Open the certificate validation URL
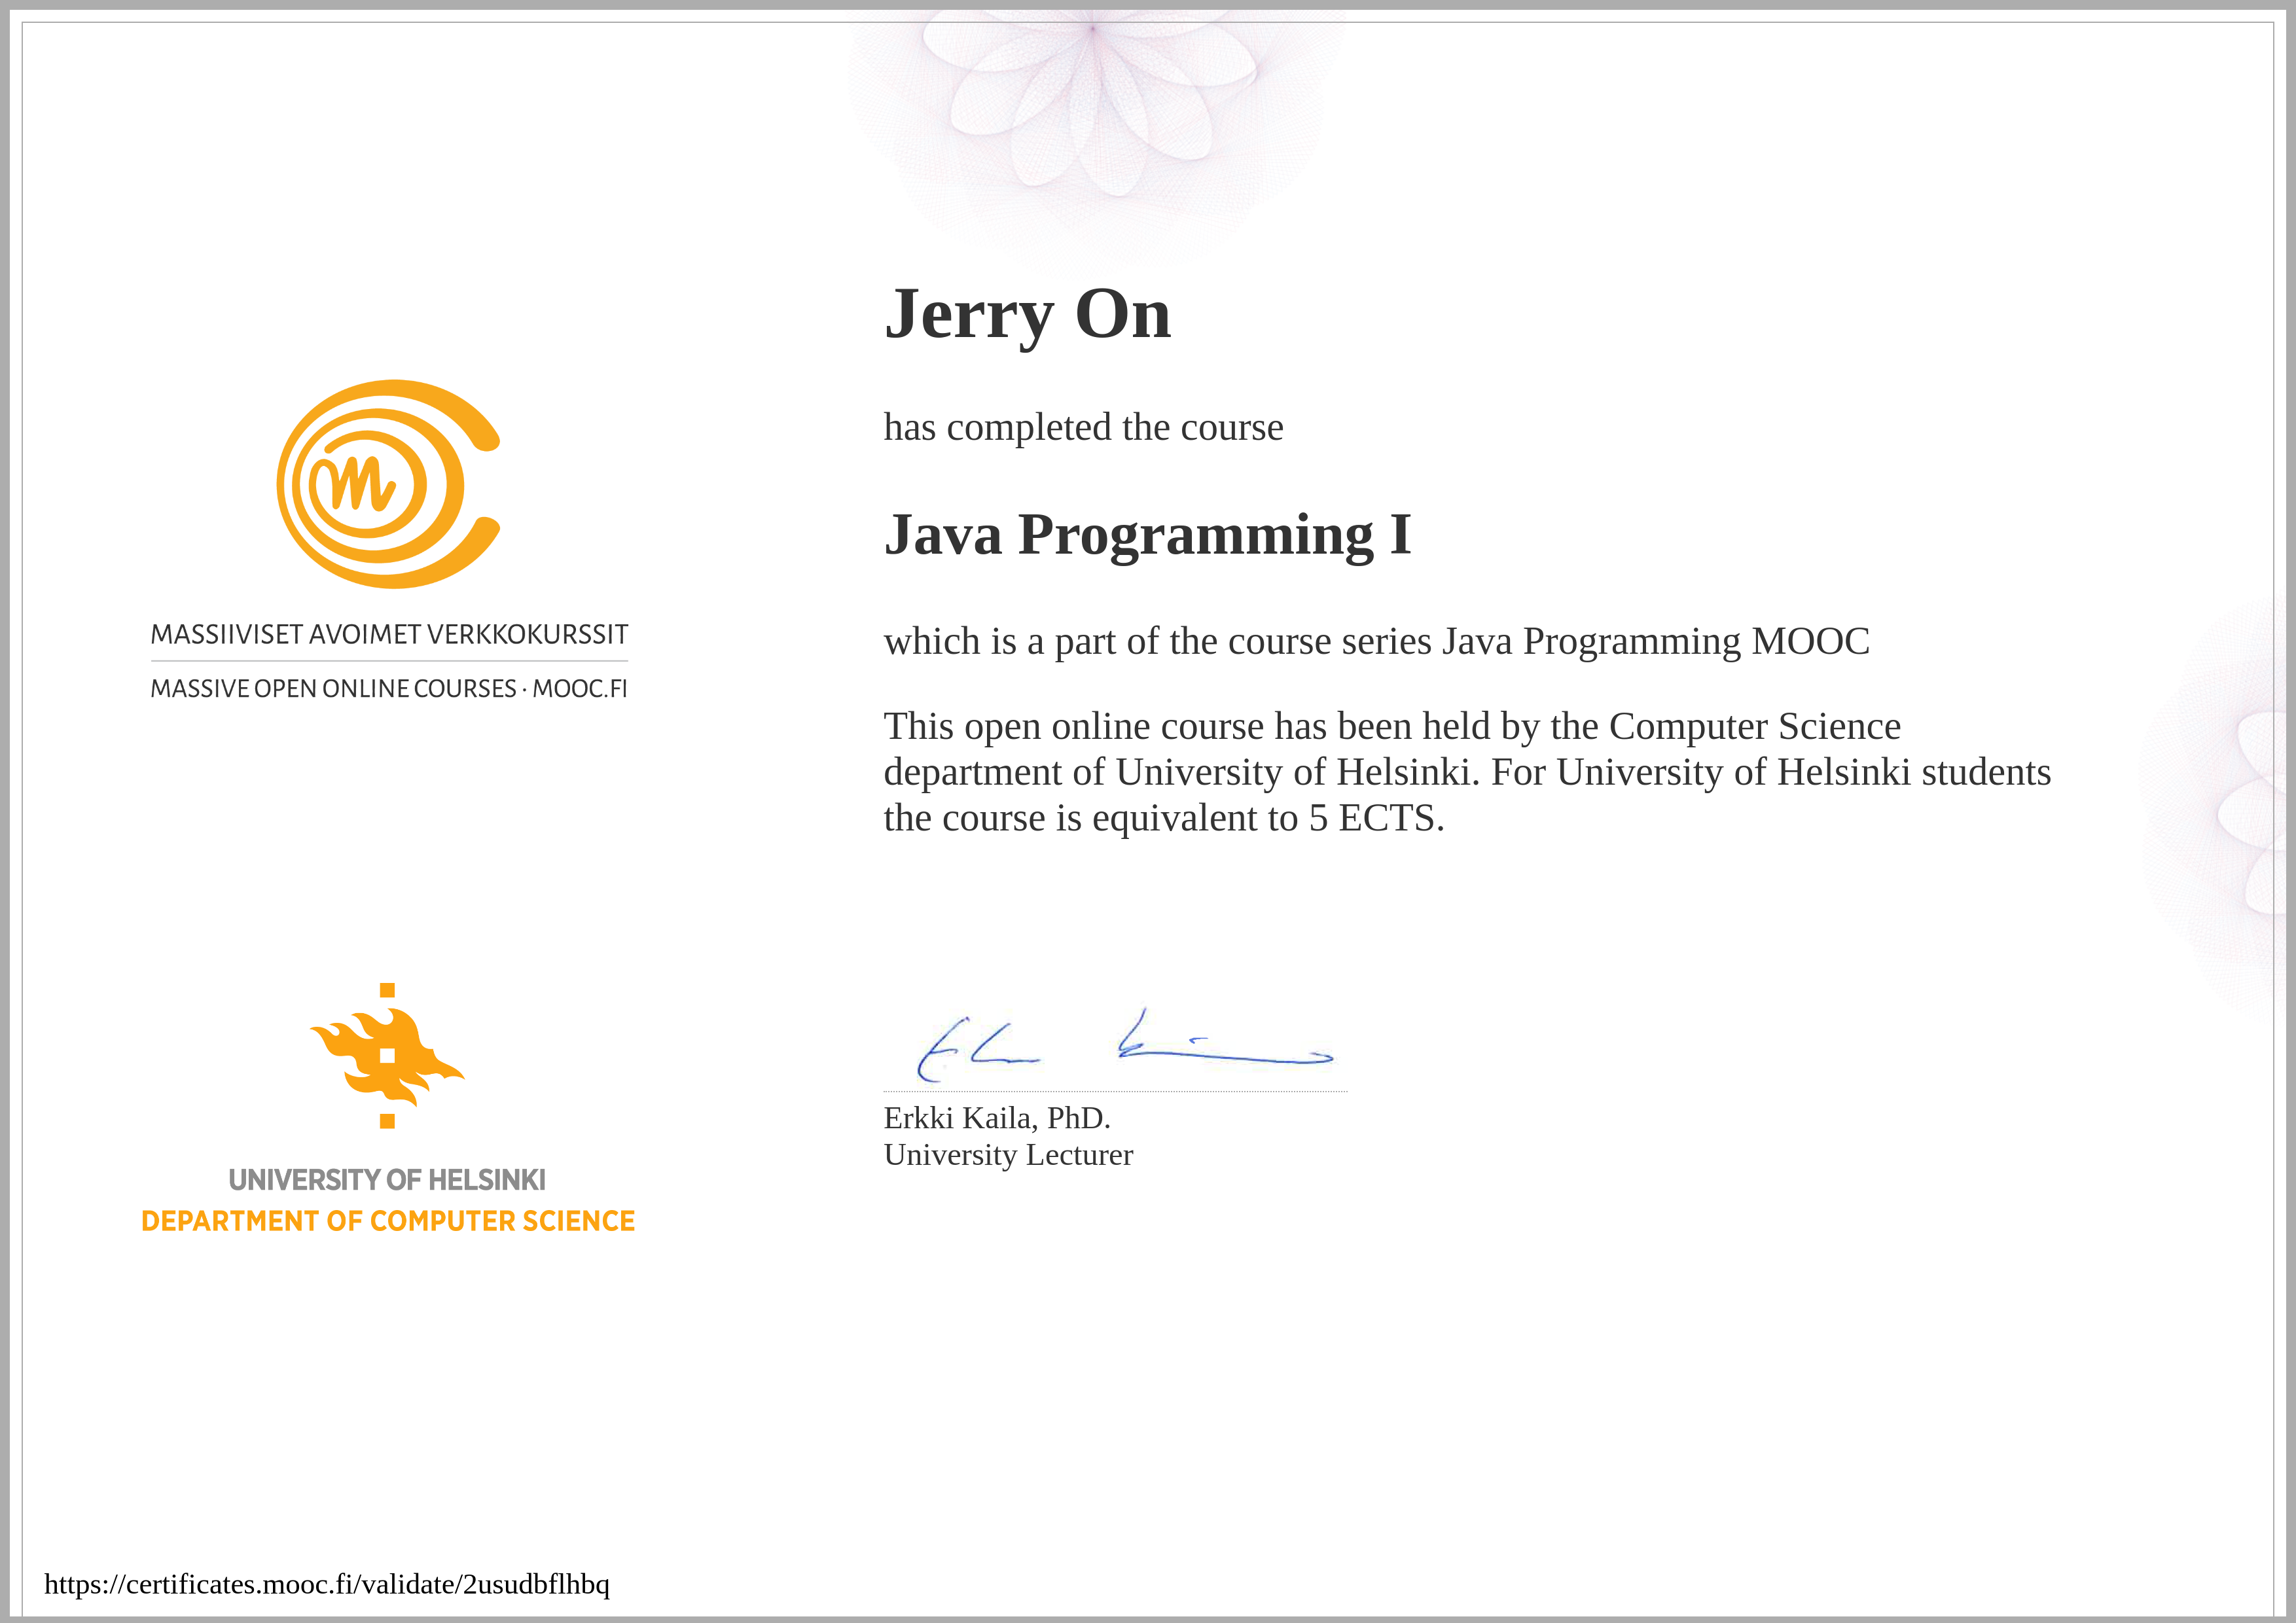 pyautogui.click(x=327, y=1584)
